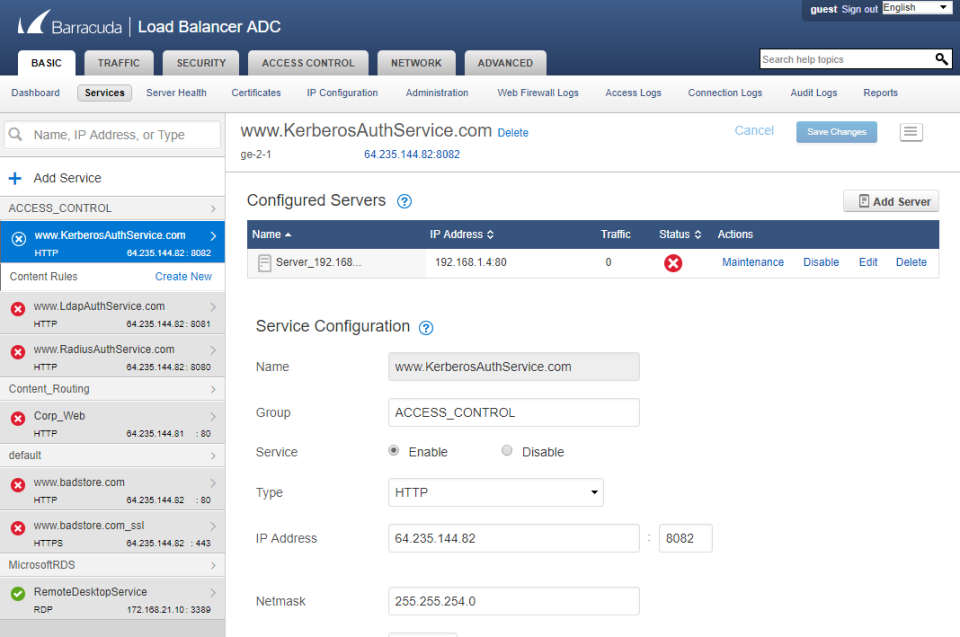
Task: Click the Delete link for Server_192.168
Action: click(x=911, y=261)
